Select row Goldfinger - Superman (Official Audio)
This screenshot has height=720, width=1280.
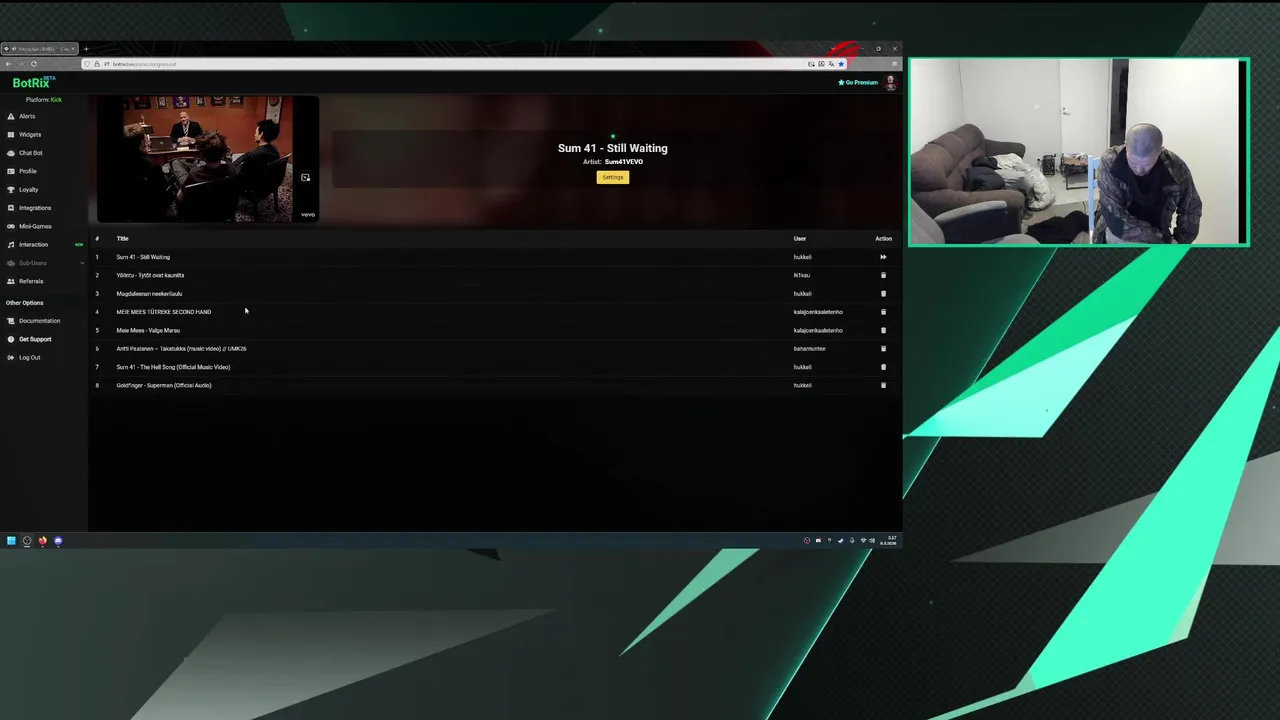[x=495, y=385]
